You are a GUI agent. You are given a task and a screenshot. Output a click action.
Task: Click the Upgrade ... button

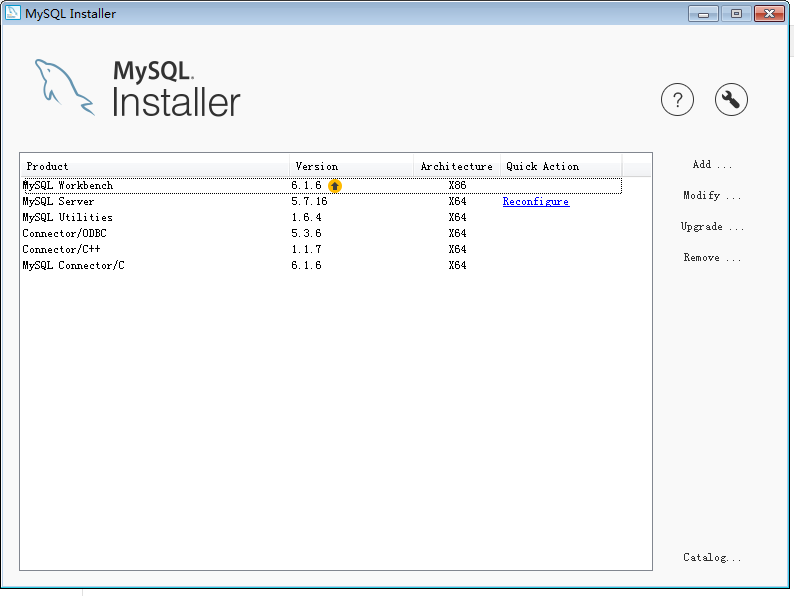(x=712, y=226)
